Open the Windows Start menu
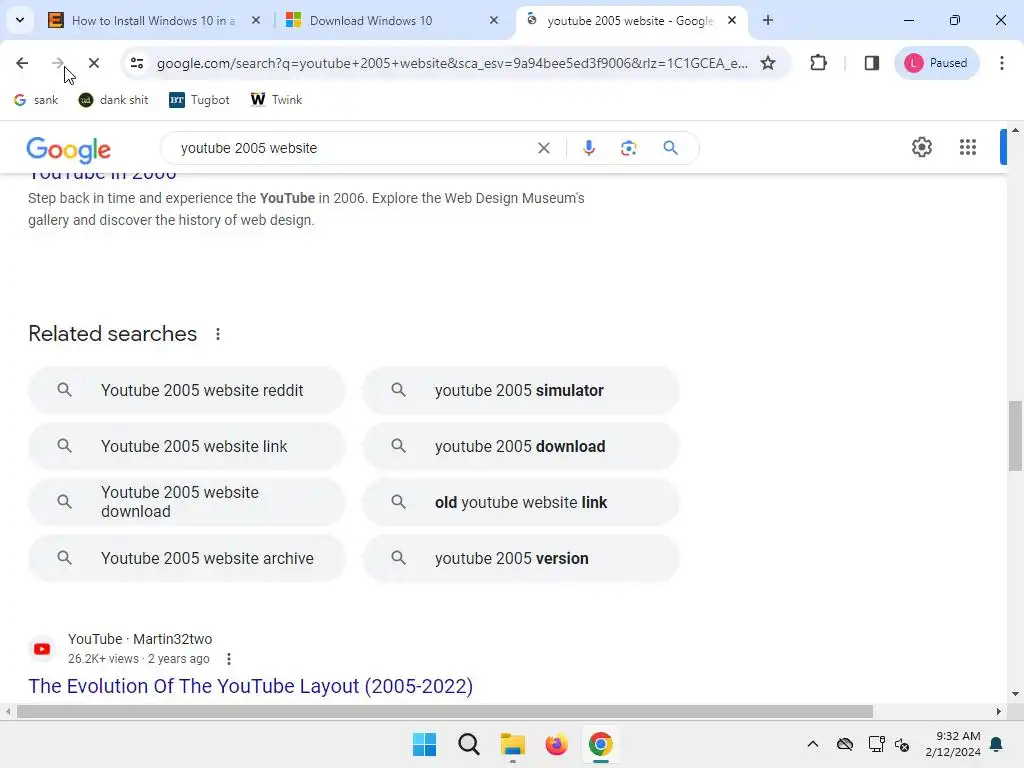 tap(424, 744)
